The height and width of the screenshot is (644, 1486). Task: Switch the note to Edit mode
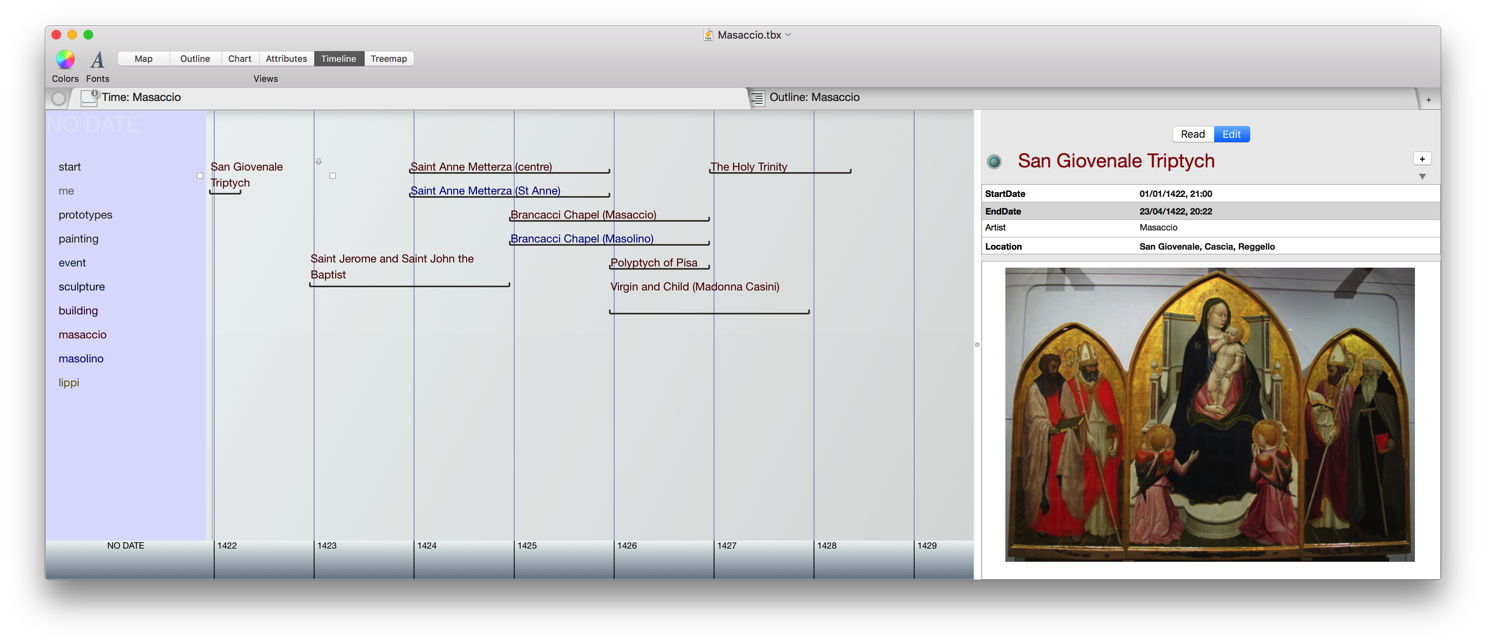[x=1231, y=134]
